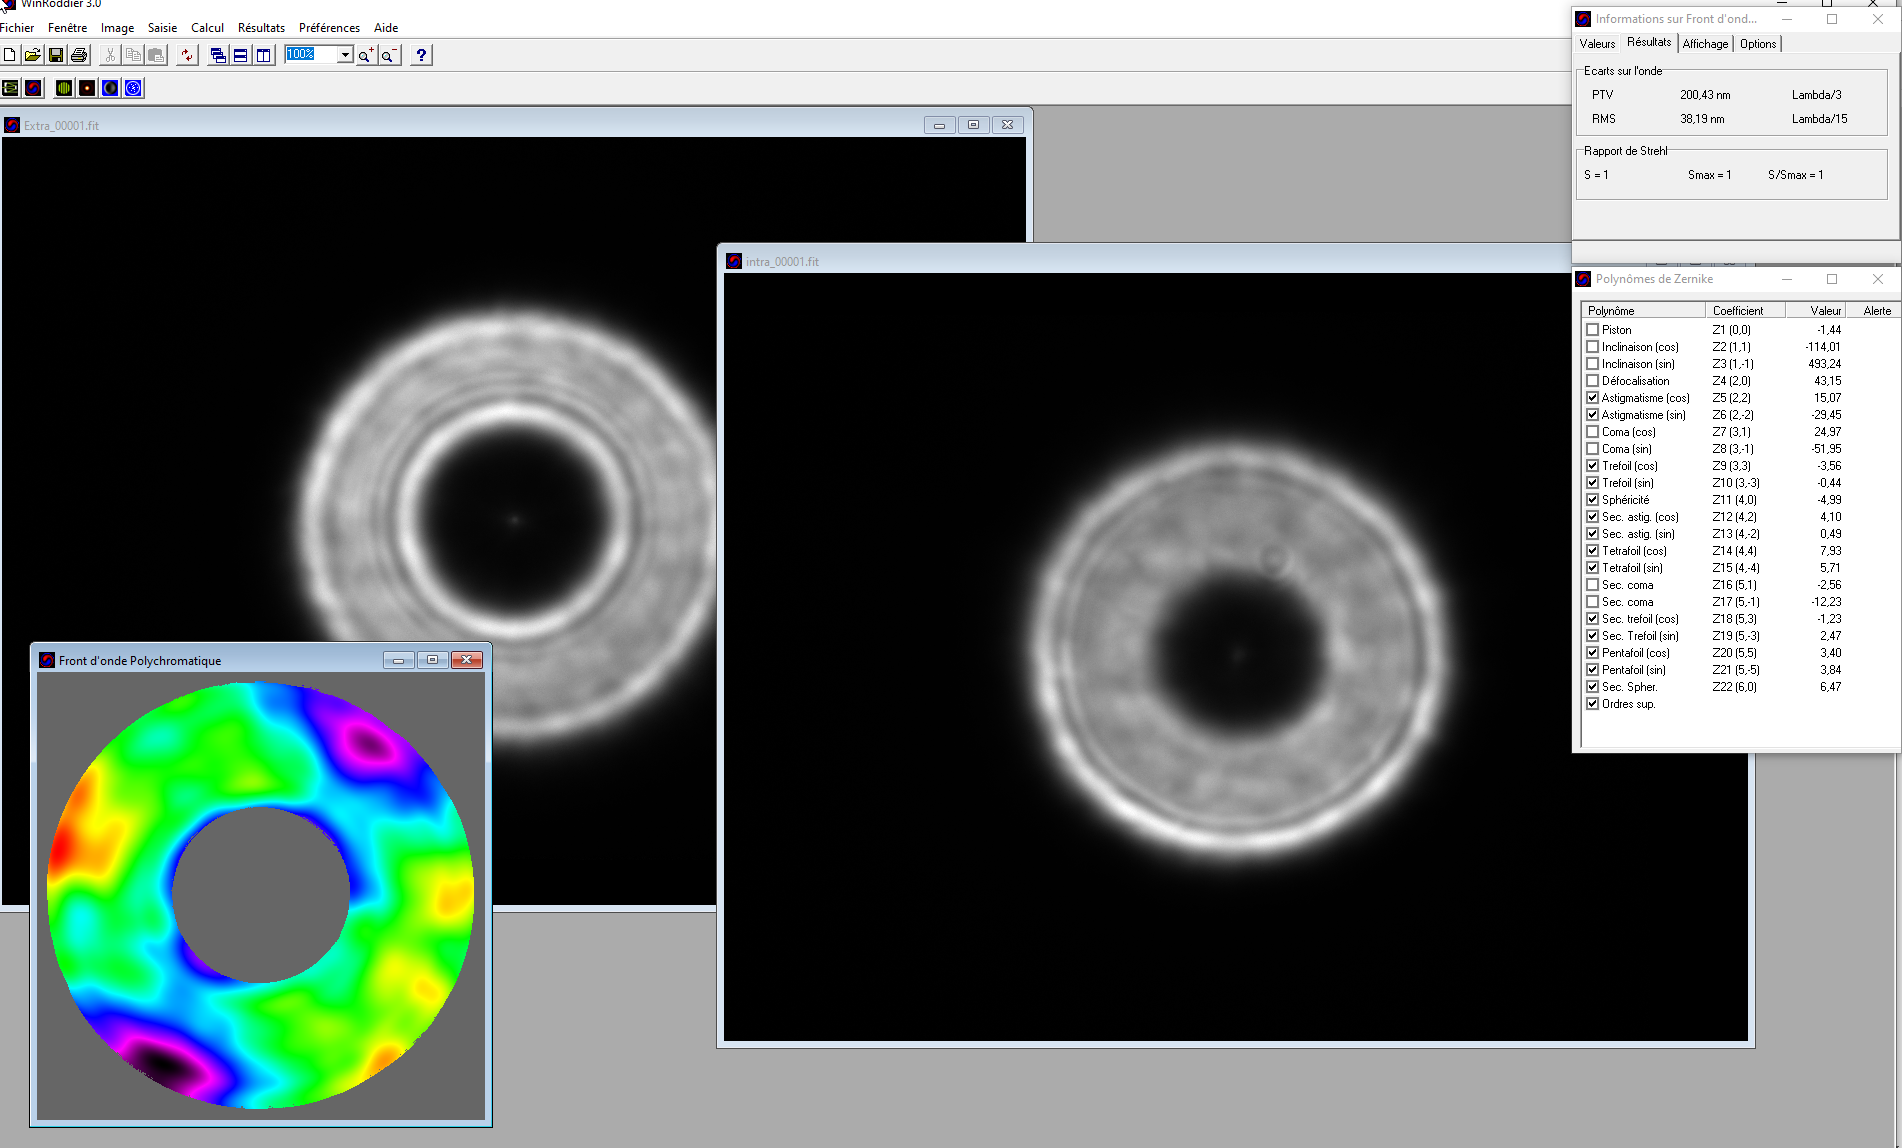Click the Coefficient column header
Image resolution: width=1902 pixels, height=1148 pixels.
(x=1745, y=311)
